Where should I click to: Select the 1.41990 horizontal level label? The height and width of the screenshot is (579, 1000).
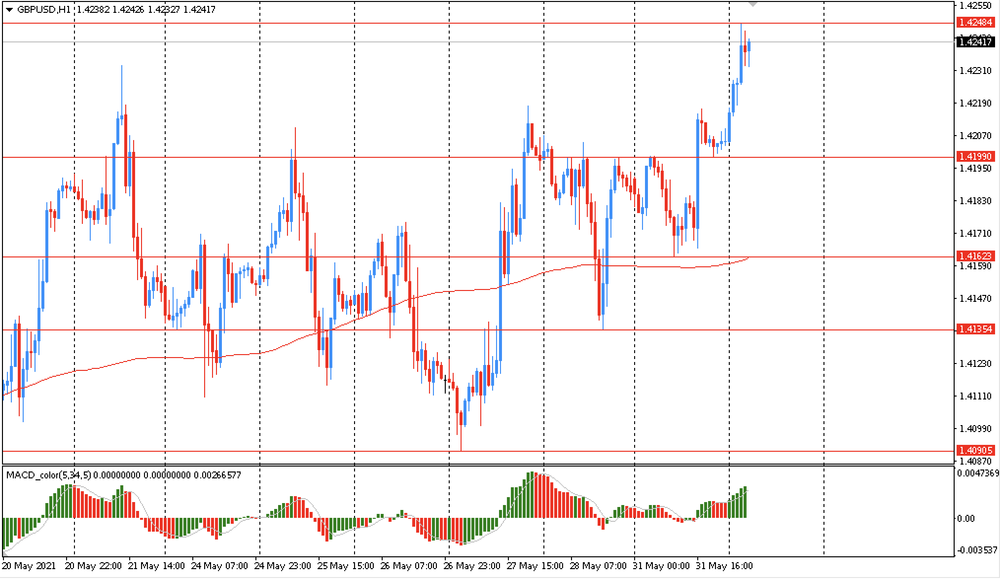[976, 157]
